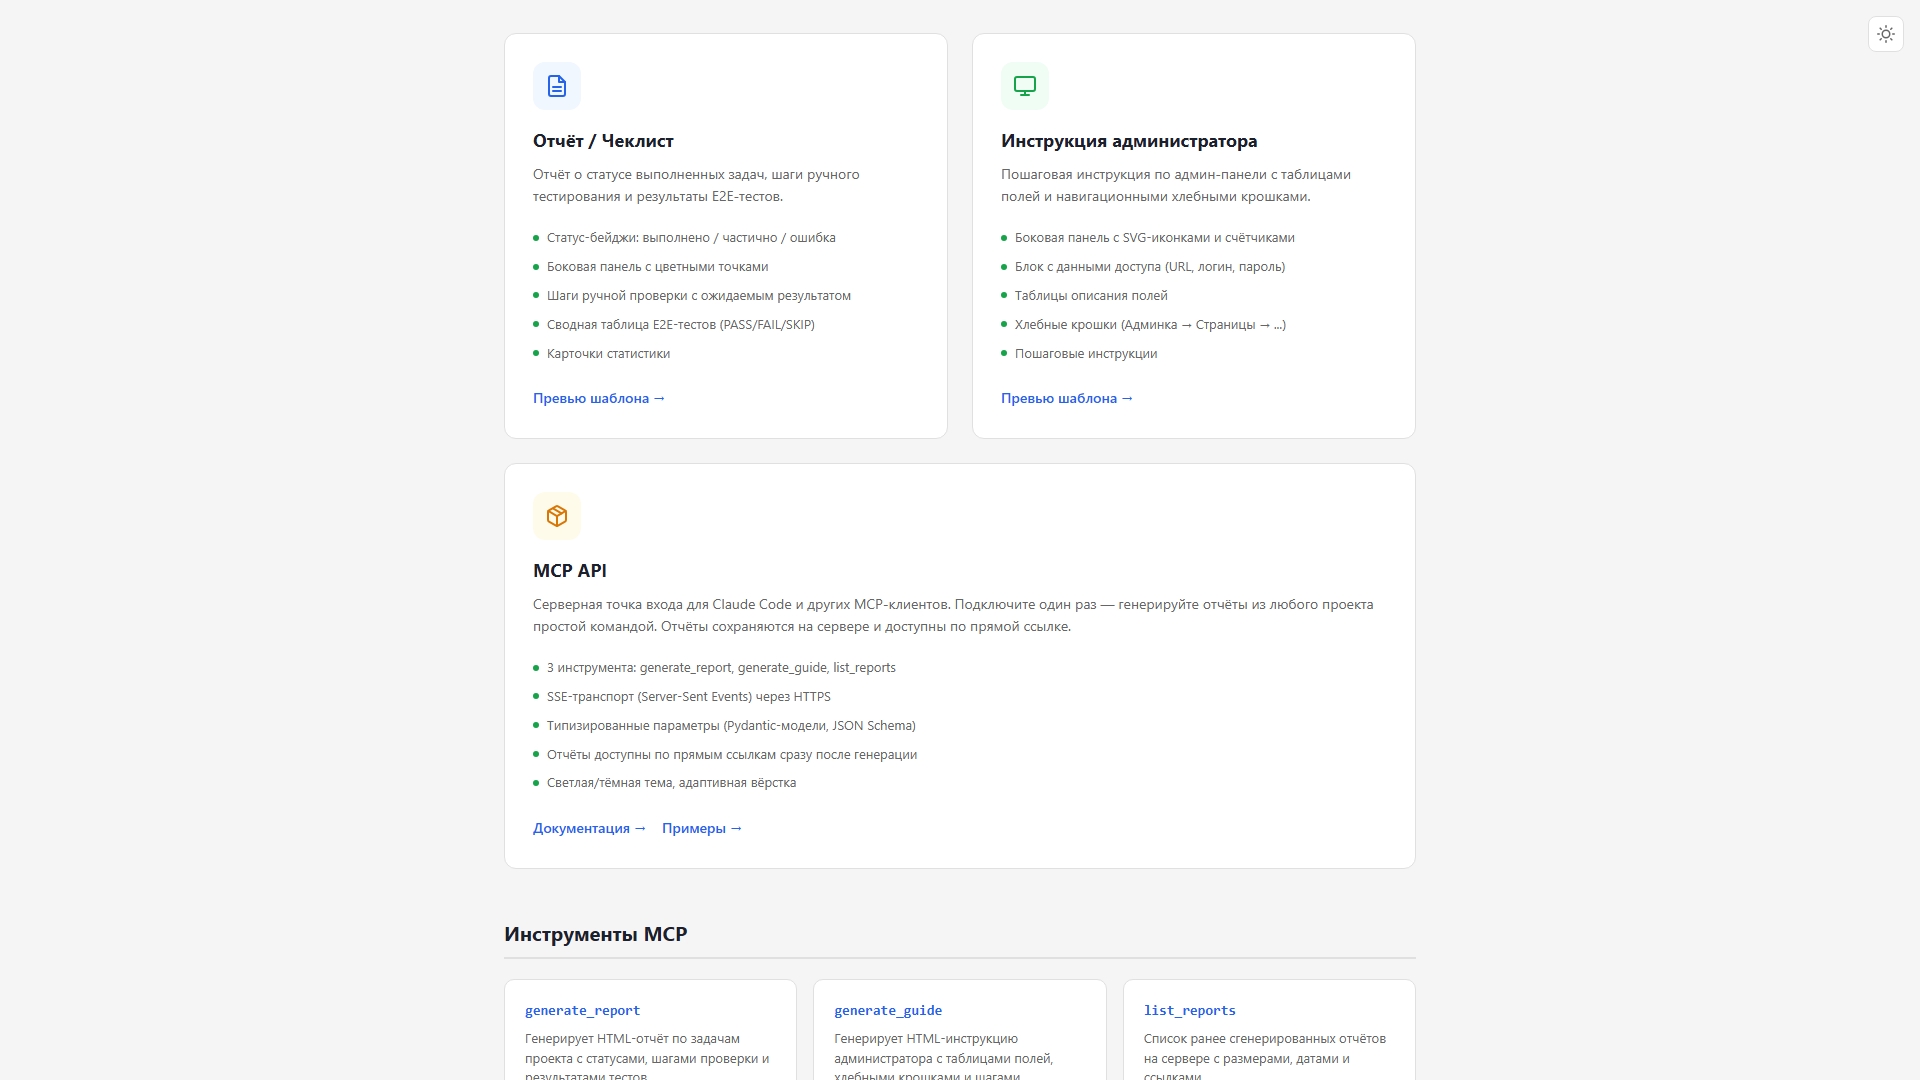Click the Инструкция администратора card title
This screenshot has height=1080, width=1920.
(x=1130, y=141)
